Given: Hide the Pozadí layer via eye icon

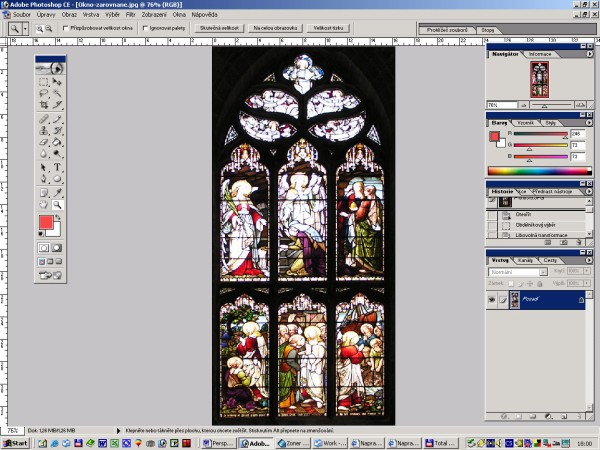Looking at the screenshot, I should 492,299.
